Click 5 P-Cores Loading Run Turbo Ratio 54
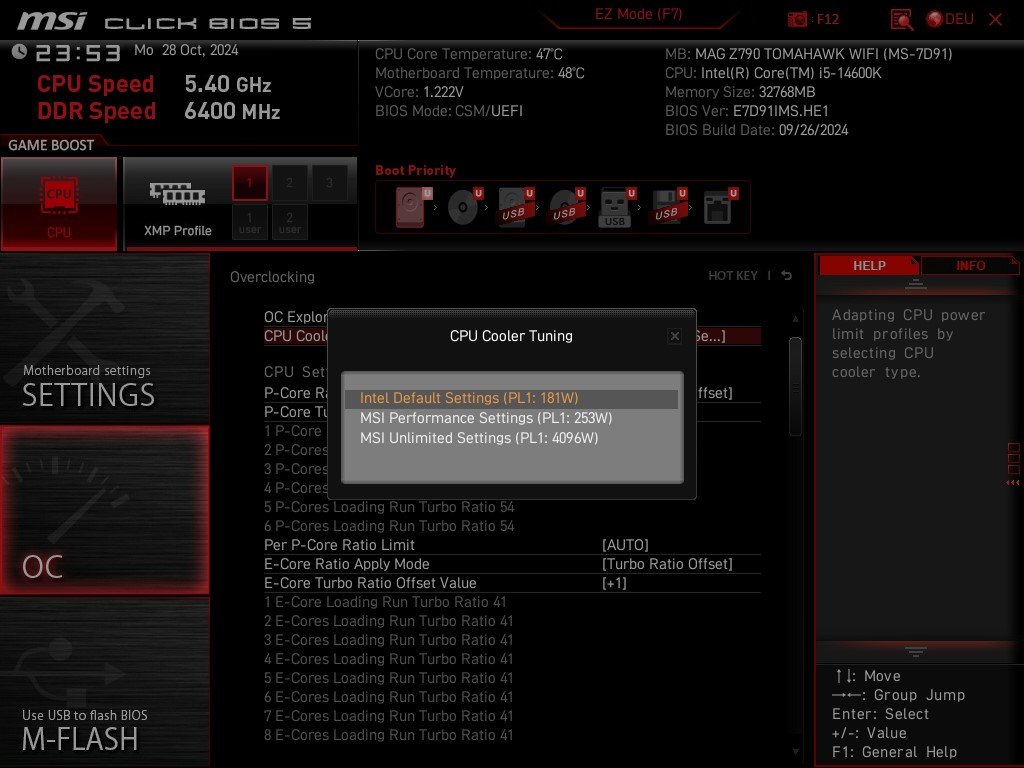Image resolution: width=1024 pixels, height=768 pixels. (389, 507)
